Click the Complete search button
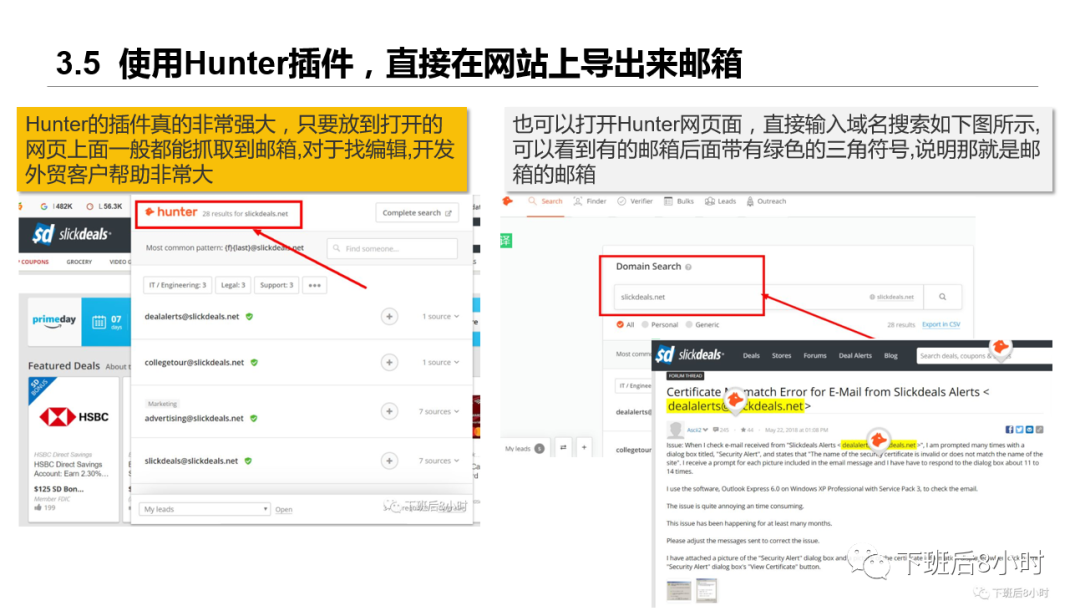This screenshot has width=1080, height=611. pos(417,212)
